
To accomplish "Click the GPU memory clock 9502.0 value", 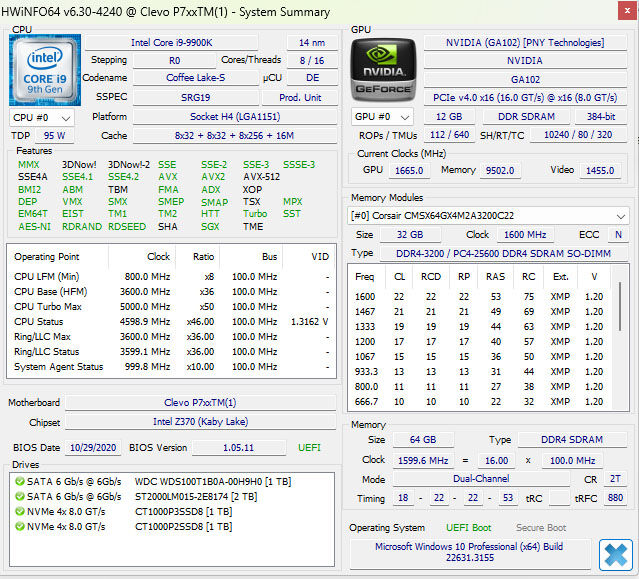I will click(x=500, y=170).
